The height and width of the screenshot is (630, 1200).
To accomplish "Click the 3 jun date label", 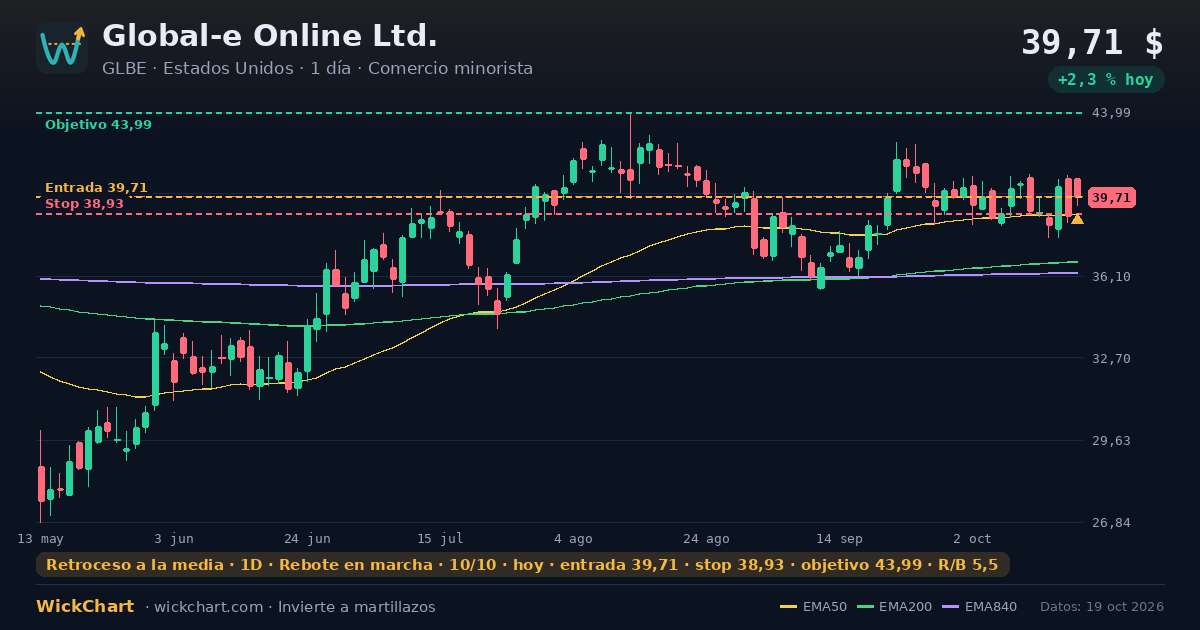I will pos(174,538).
